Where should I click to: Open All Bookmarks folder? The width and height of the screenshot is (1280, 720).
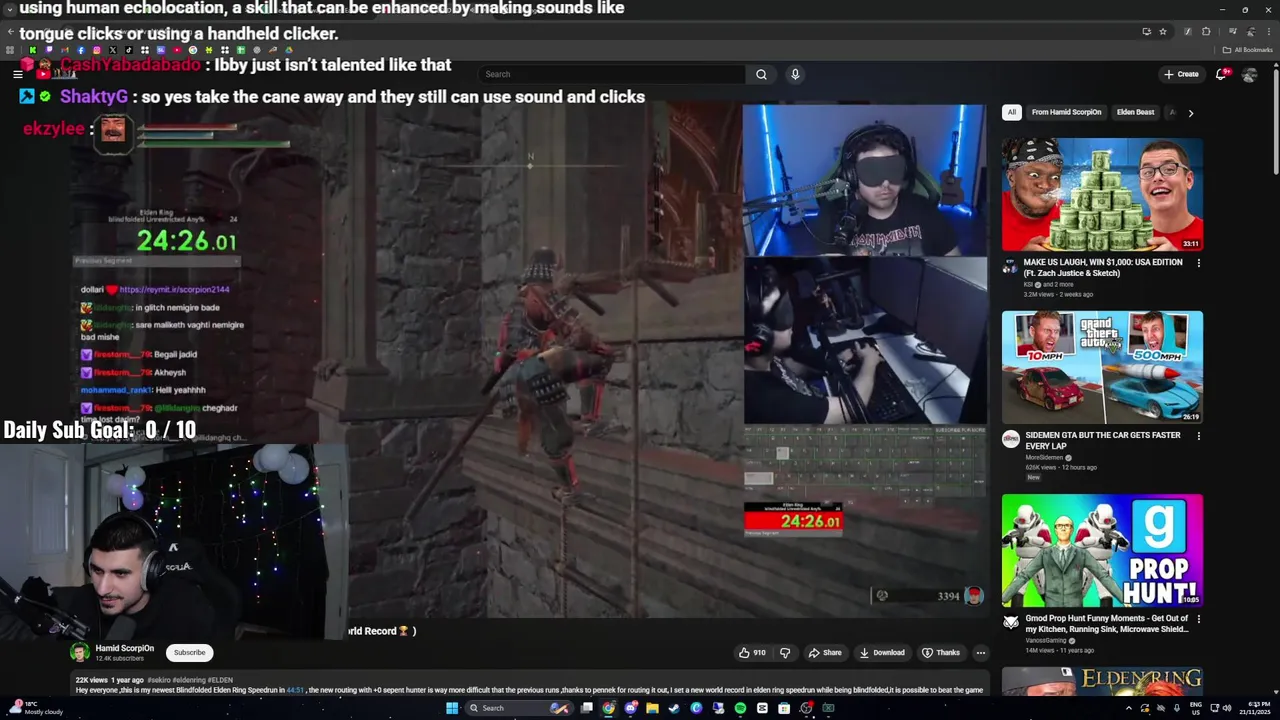click(x=1247, y=50)
